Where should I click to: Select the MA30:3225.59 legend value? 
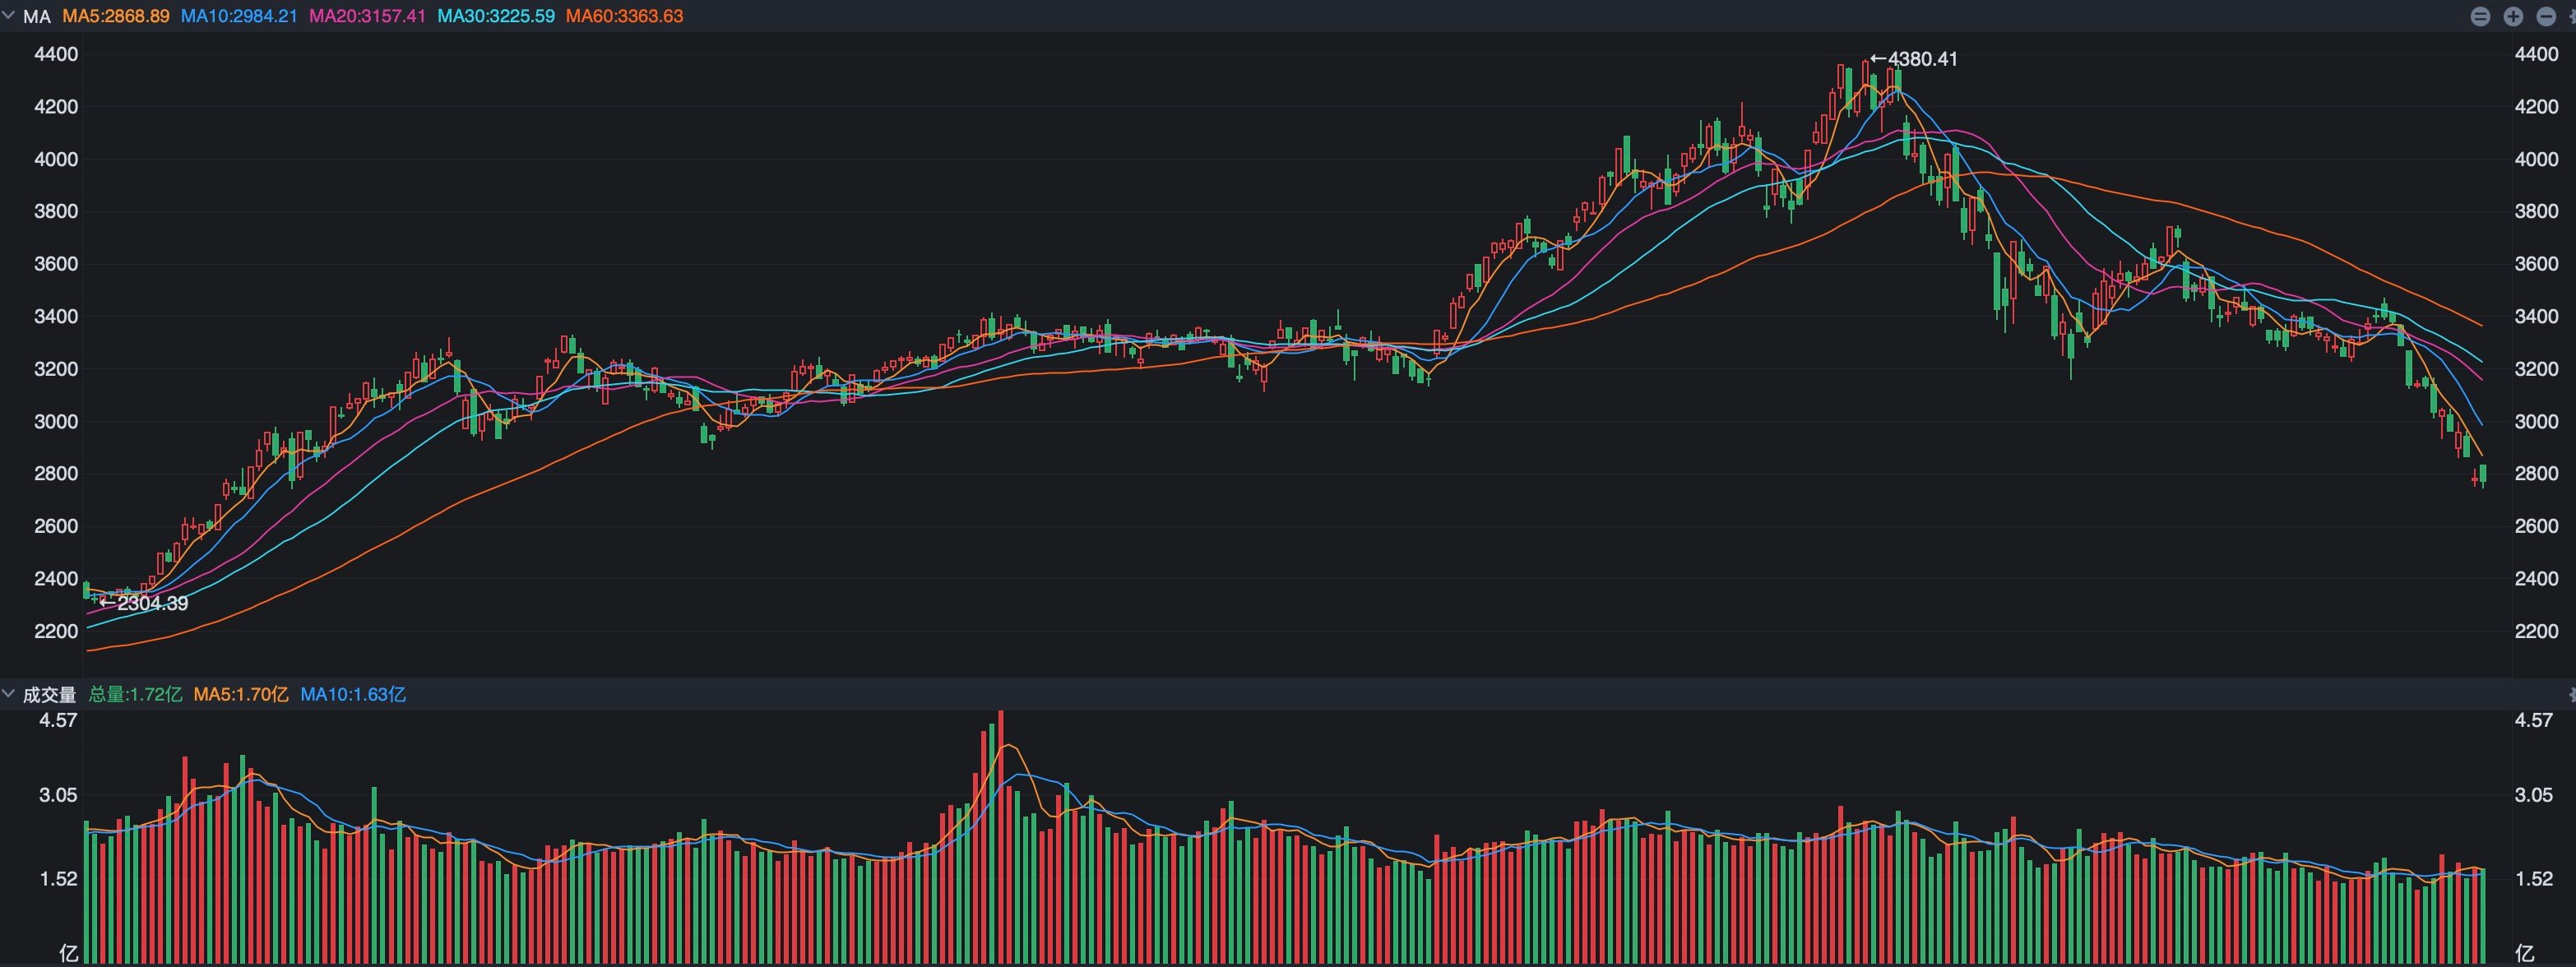click(x=496, y=16)
